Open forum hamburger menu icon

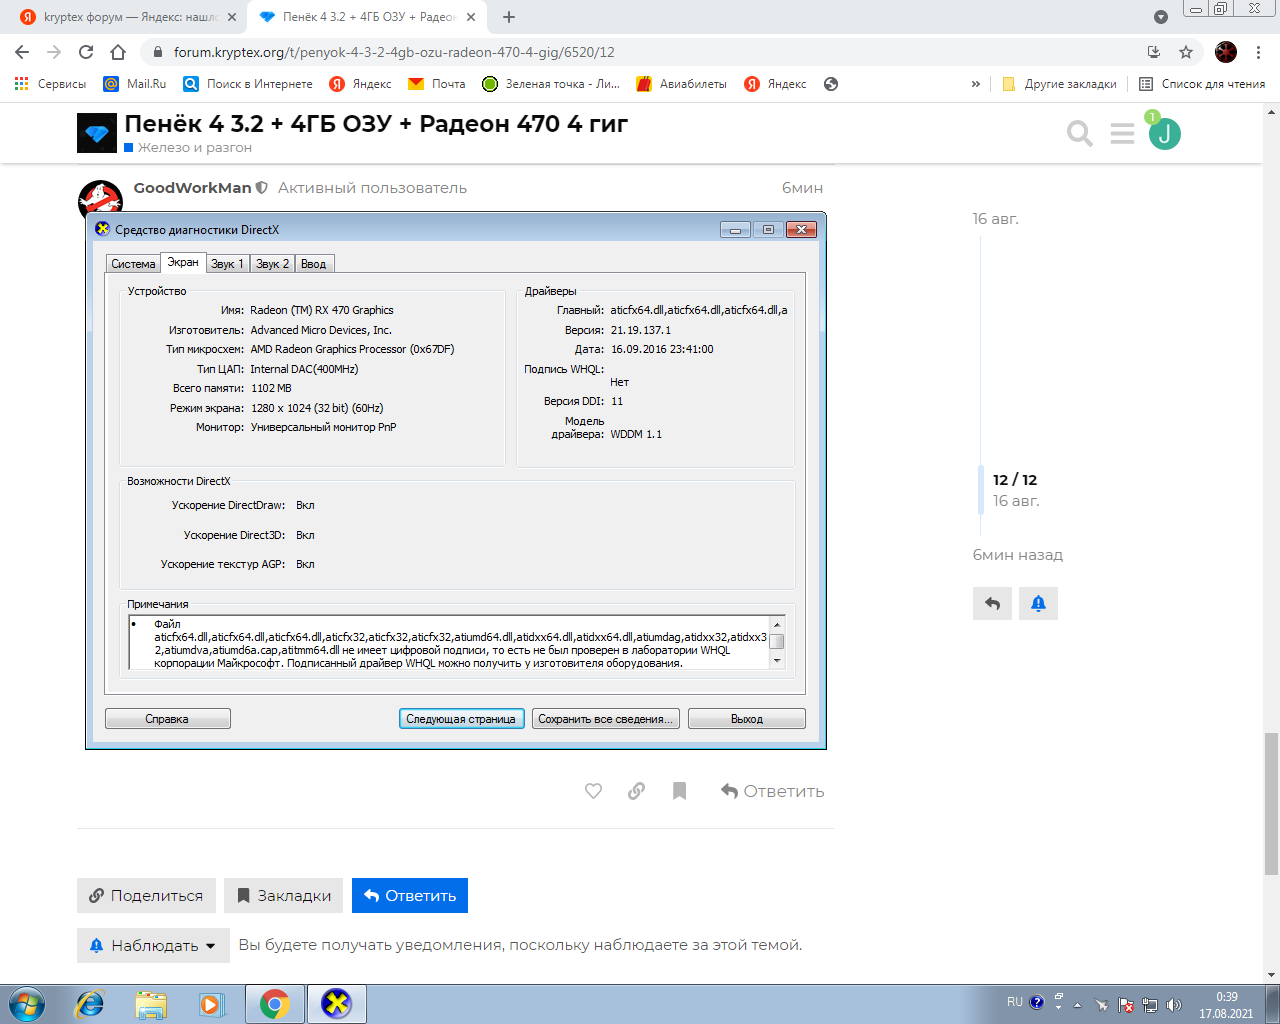pyautogui.click(x=1122, y=133)
